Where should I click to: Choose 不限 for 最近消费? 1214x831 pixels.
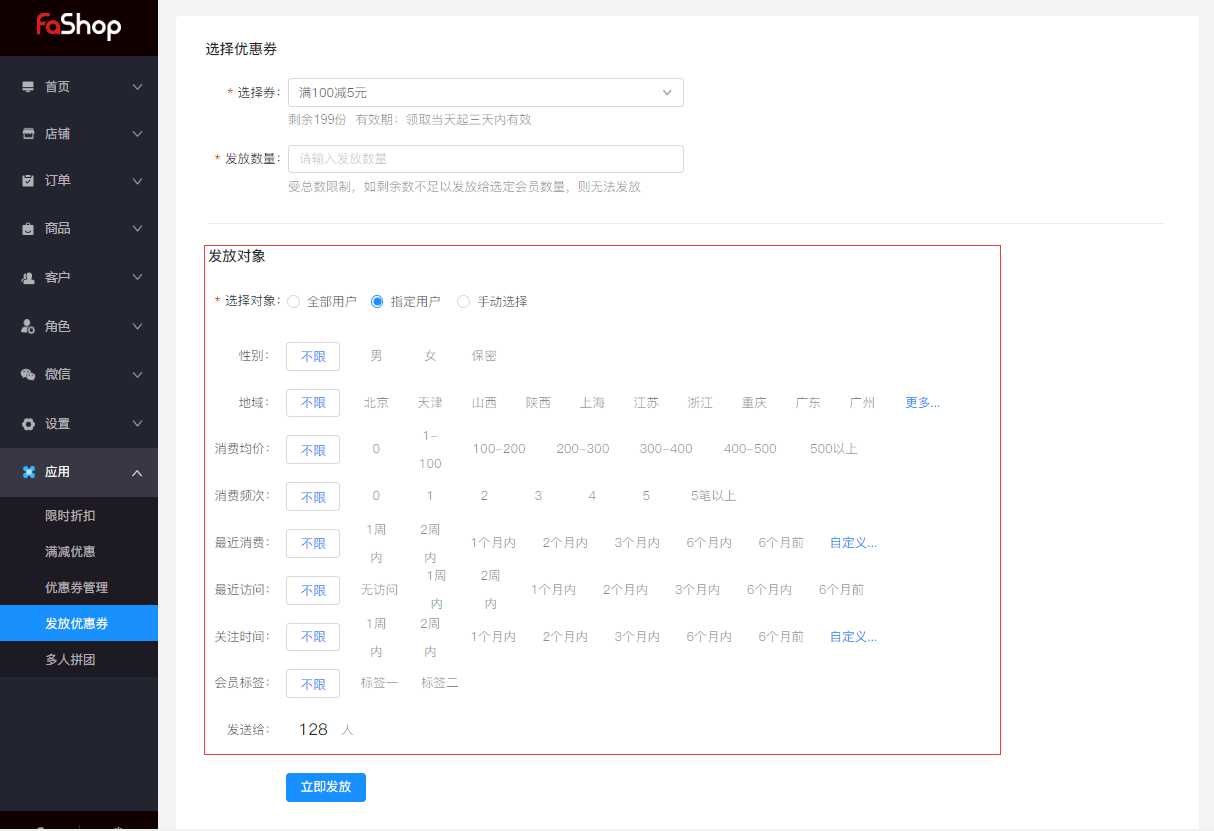pos(313,544)
